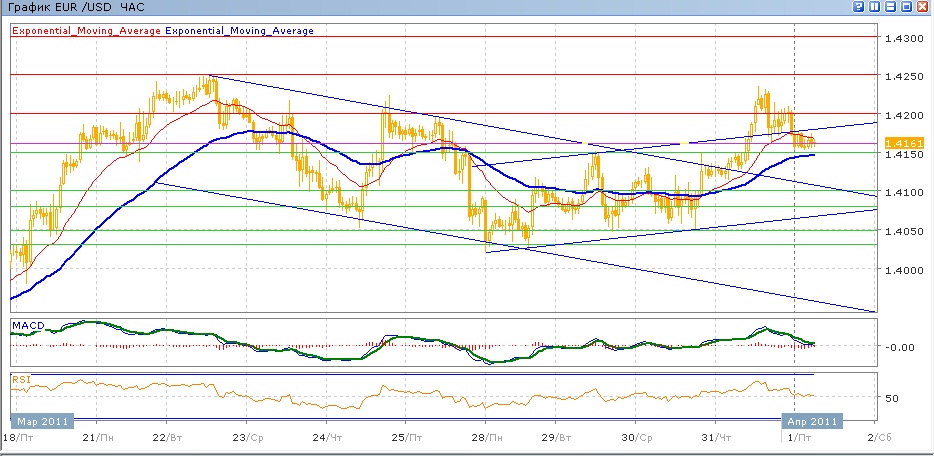Select the red Exponential_Moving_Average legend label
This screenshot has height=456, width=934.
tap(86, 30)
